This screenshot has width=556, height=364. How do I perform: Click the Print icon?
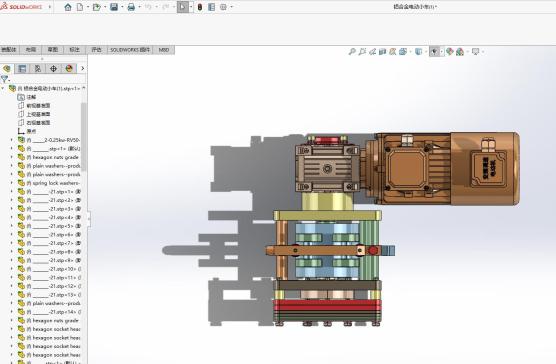tap(131, 7)
